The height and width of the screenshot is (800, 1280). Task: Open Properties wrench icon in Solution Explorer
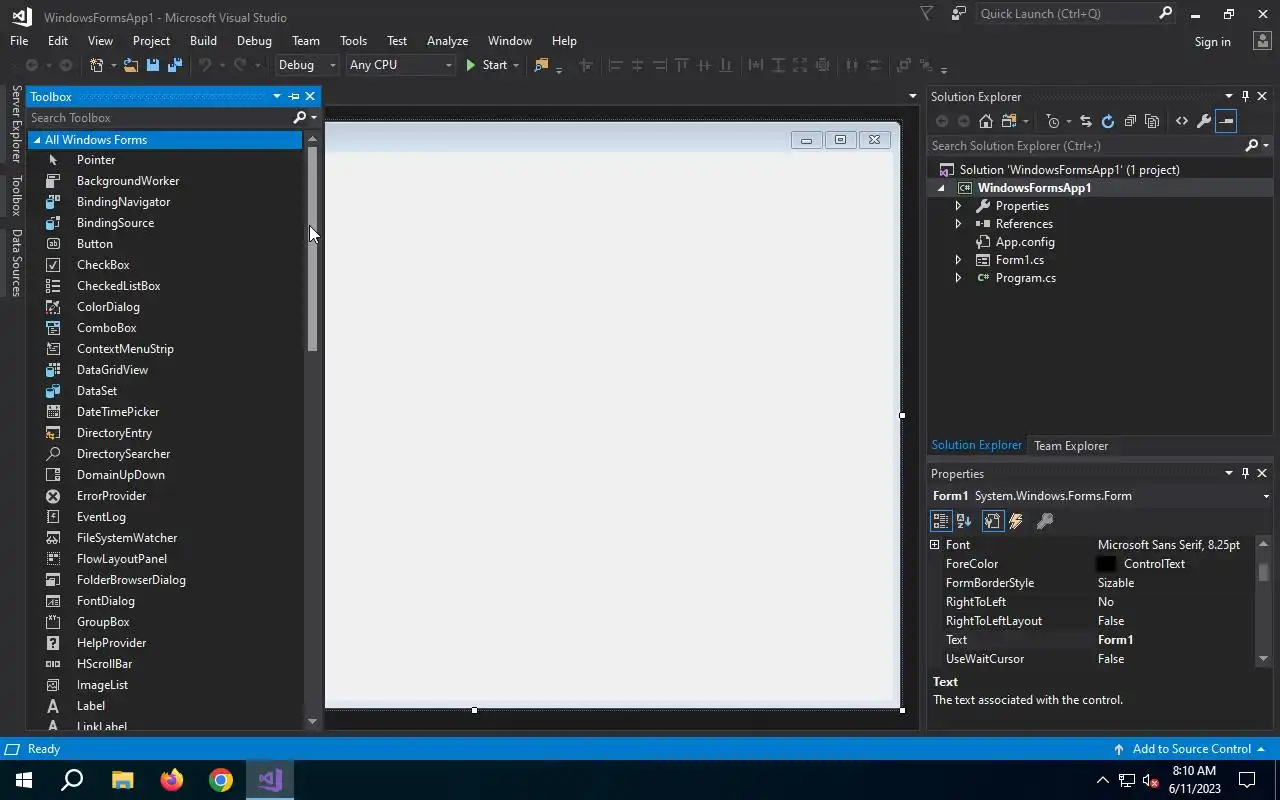coord(1204,121)
